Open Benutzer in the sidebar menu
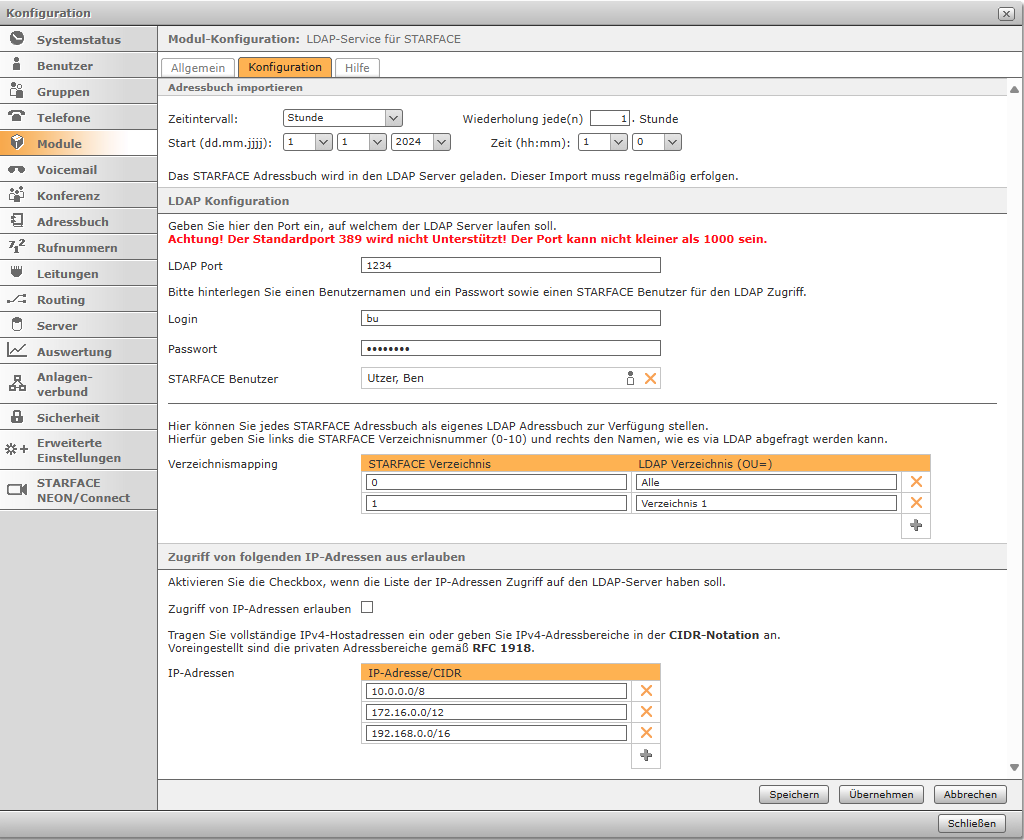 [78, 65]
